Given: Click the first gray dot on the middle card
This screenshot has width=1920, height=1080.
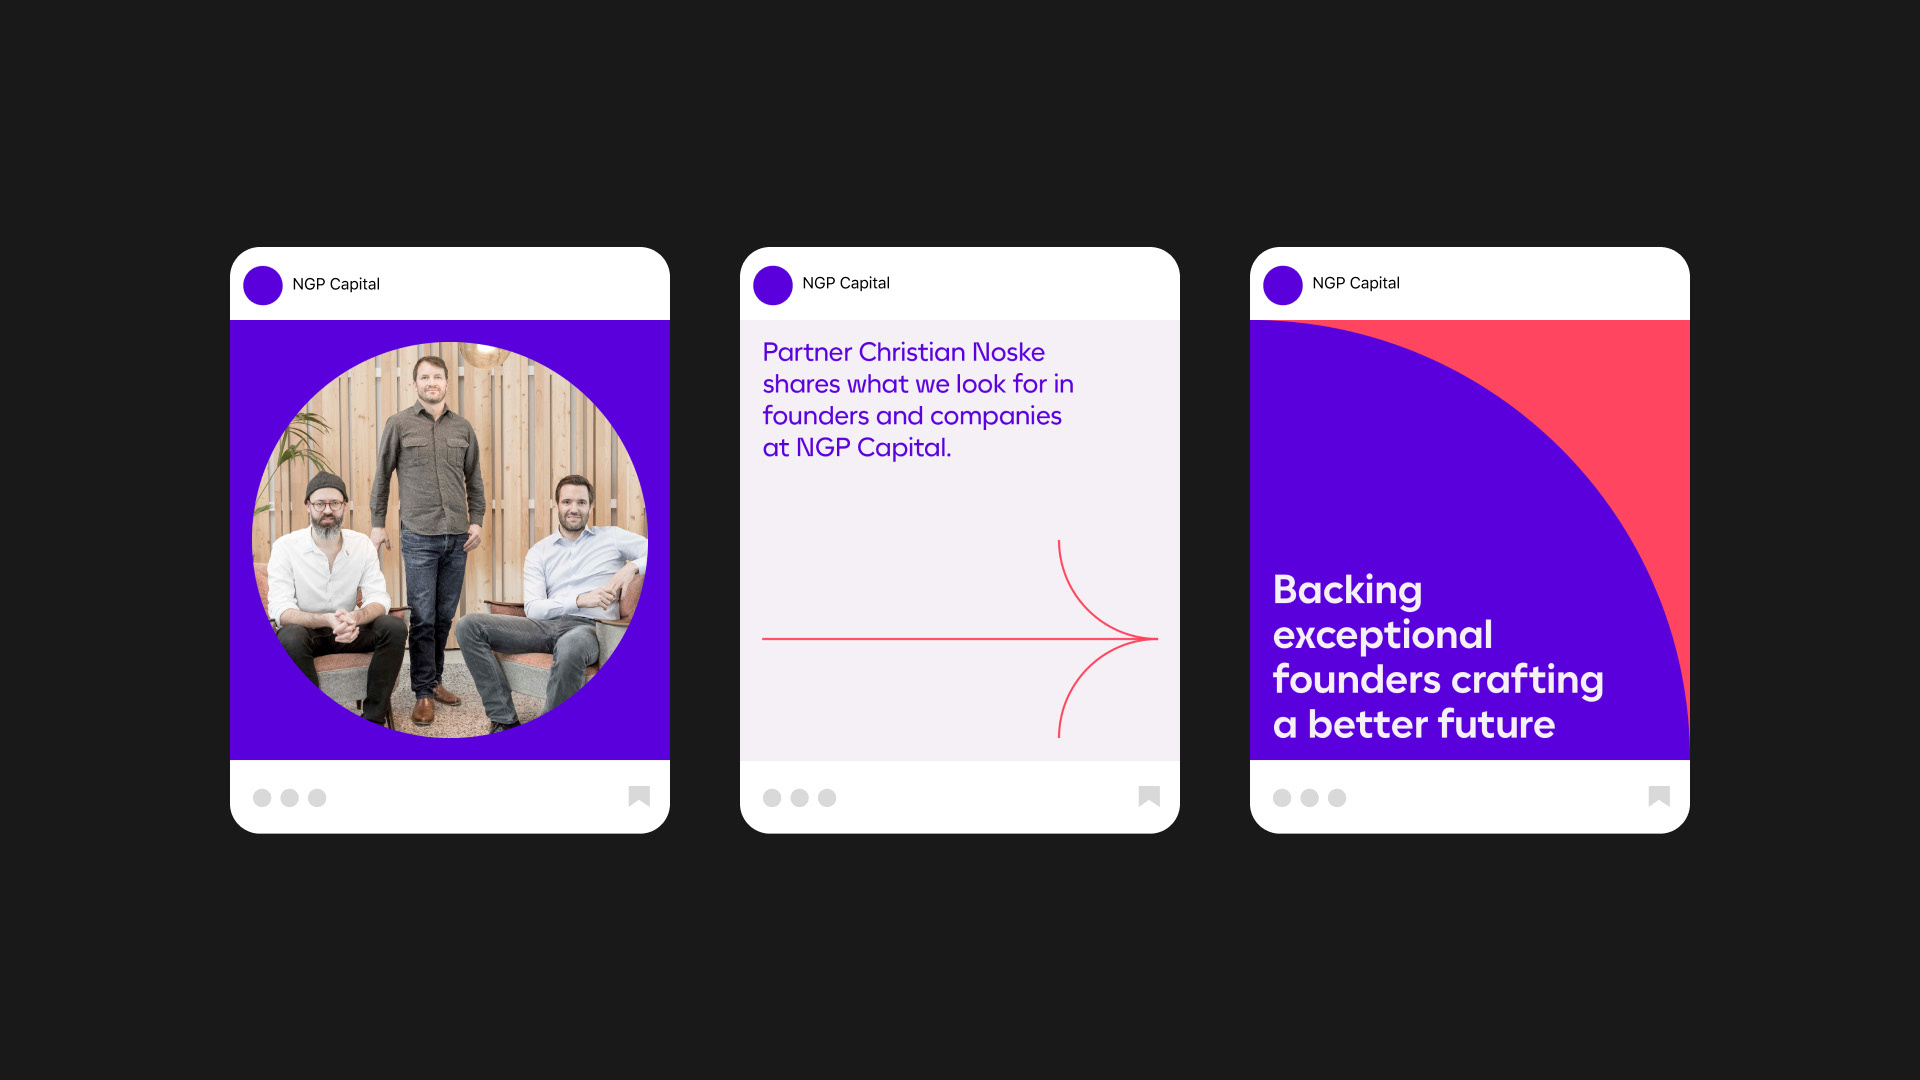Looking at the screenshot, I should (772, 798).
